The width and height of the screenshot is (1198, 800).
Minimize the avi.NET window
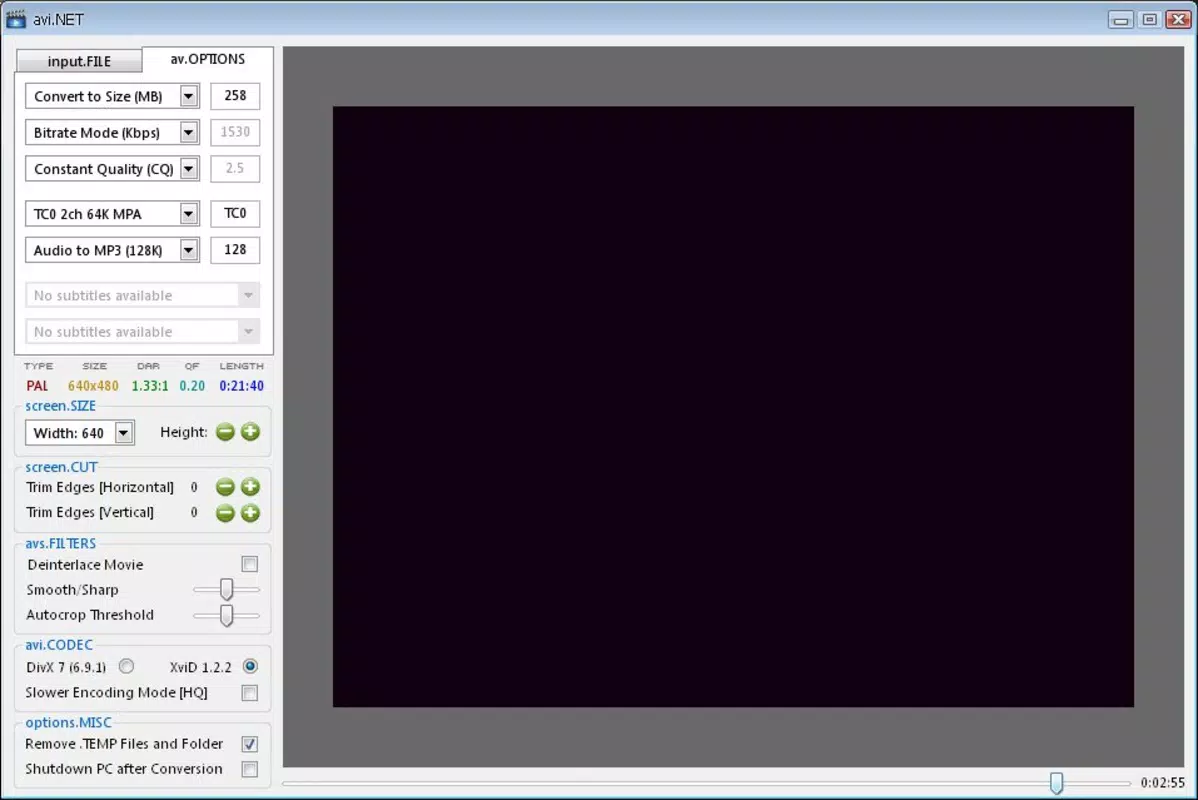[1121, 20]
